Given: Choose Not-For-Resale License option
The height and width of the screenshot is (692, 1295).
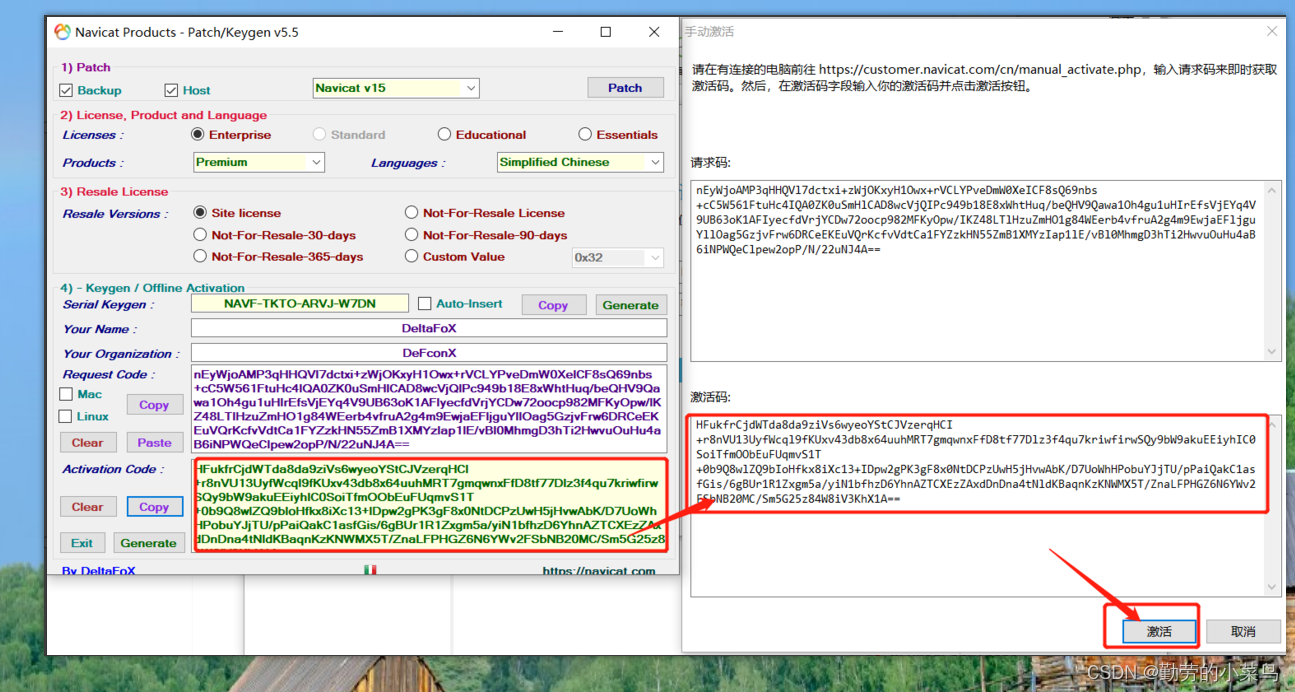Looking at the screenshot, I should (x=411, y=212).
